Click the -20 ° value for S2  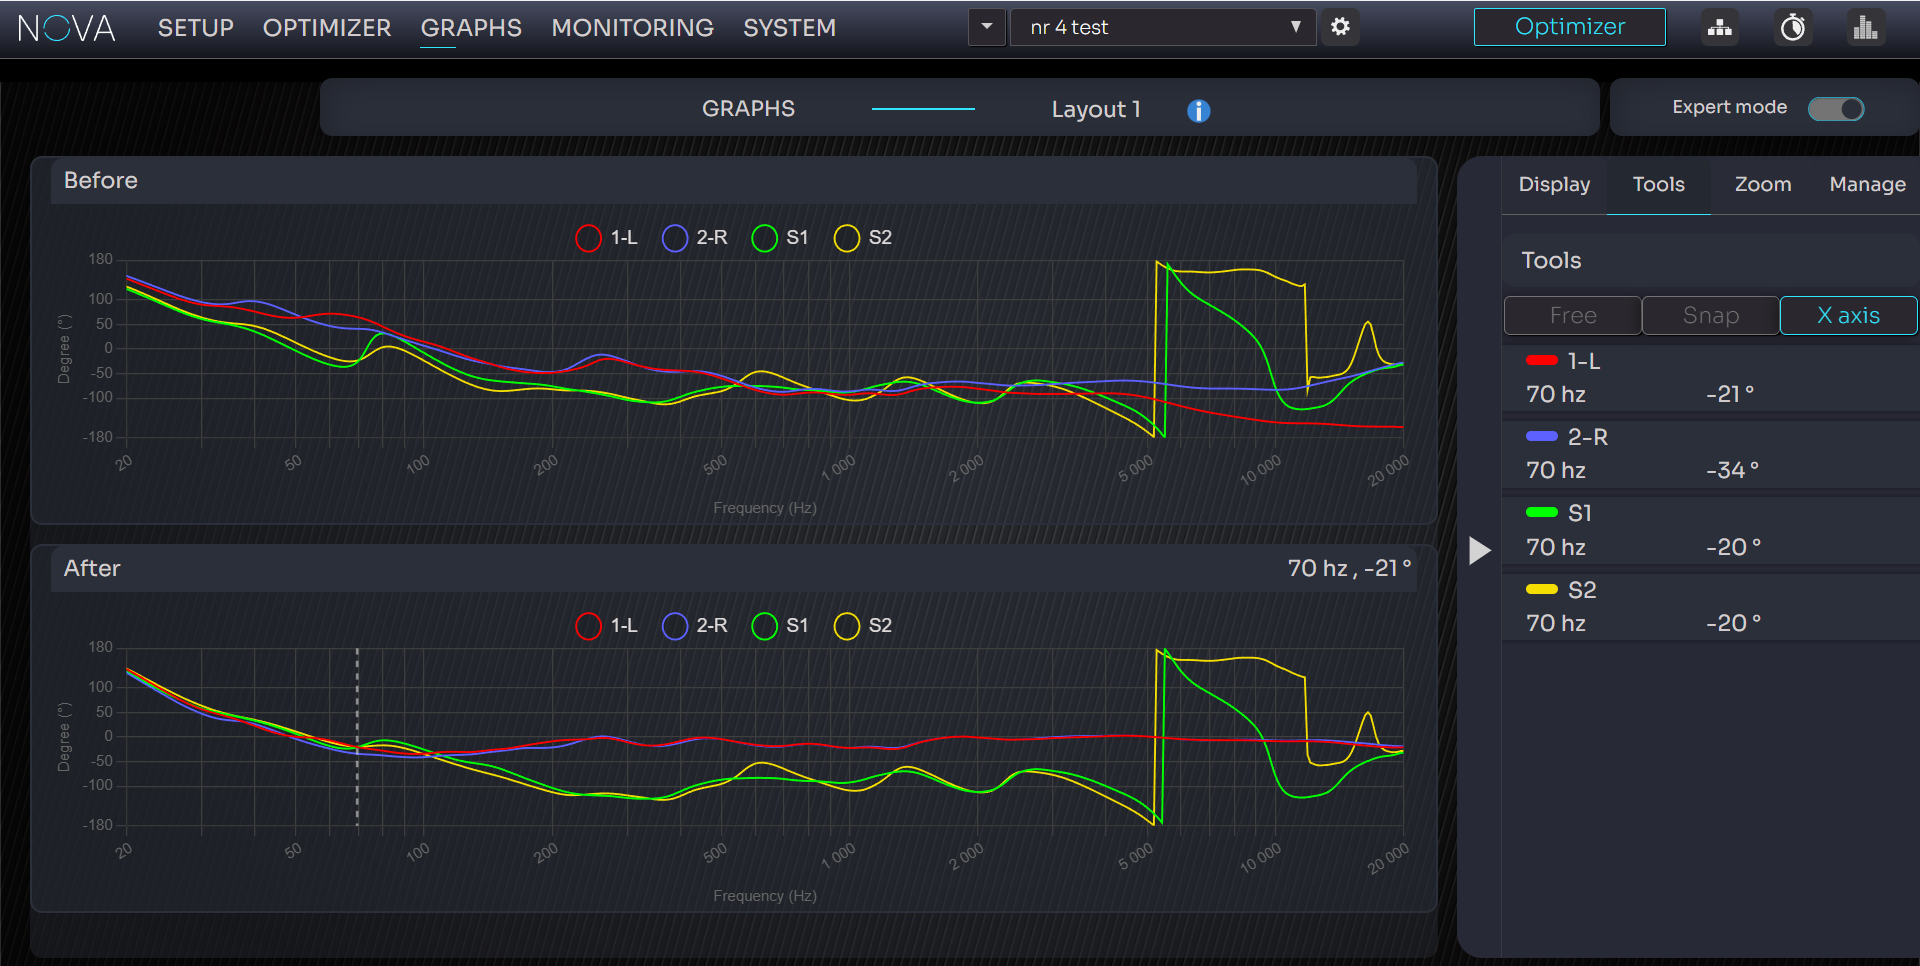pyautogui.click(x=1733, y=623)
